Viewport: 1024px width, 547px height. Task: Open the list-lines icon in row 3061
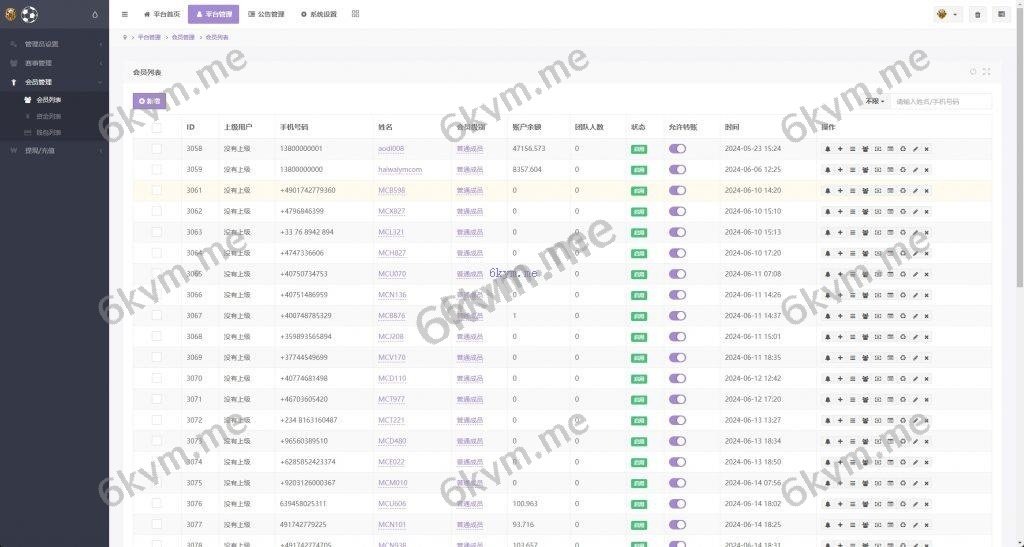click(852, 191)
